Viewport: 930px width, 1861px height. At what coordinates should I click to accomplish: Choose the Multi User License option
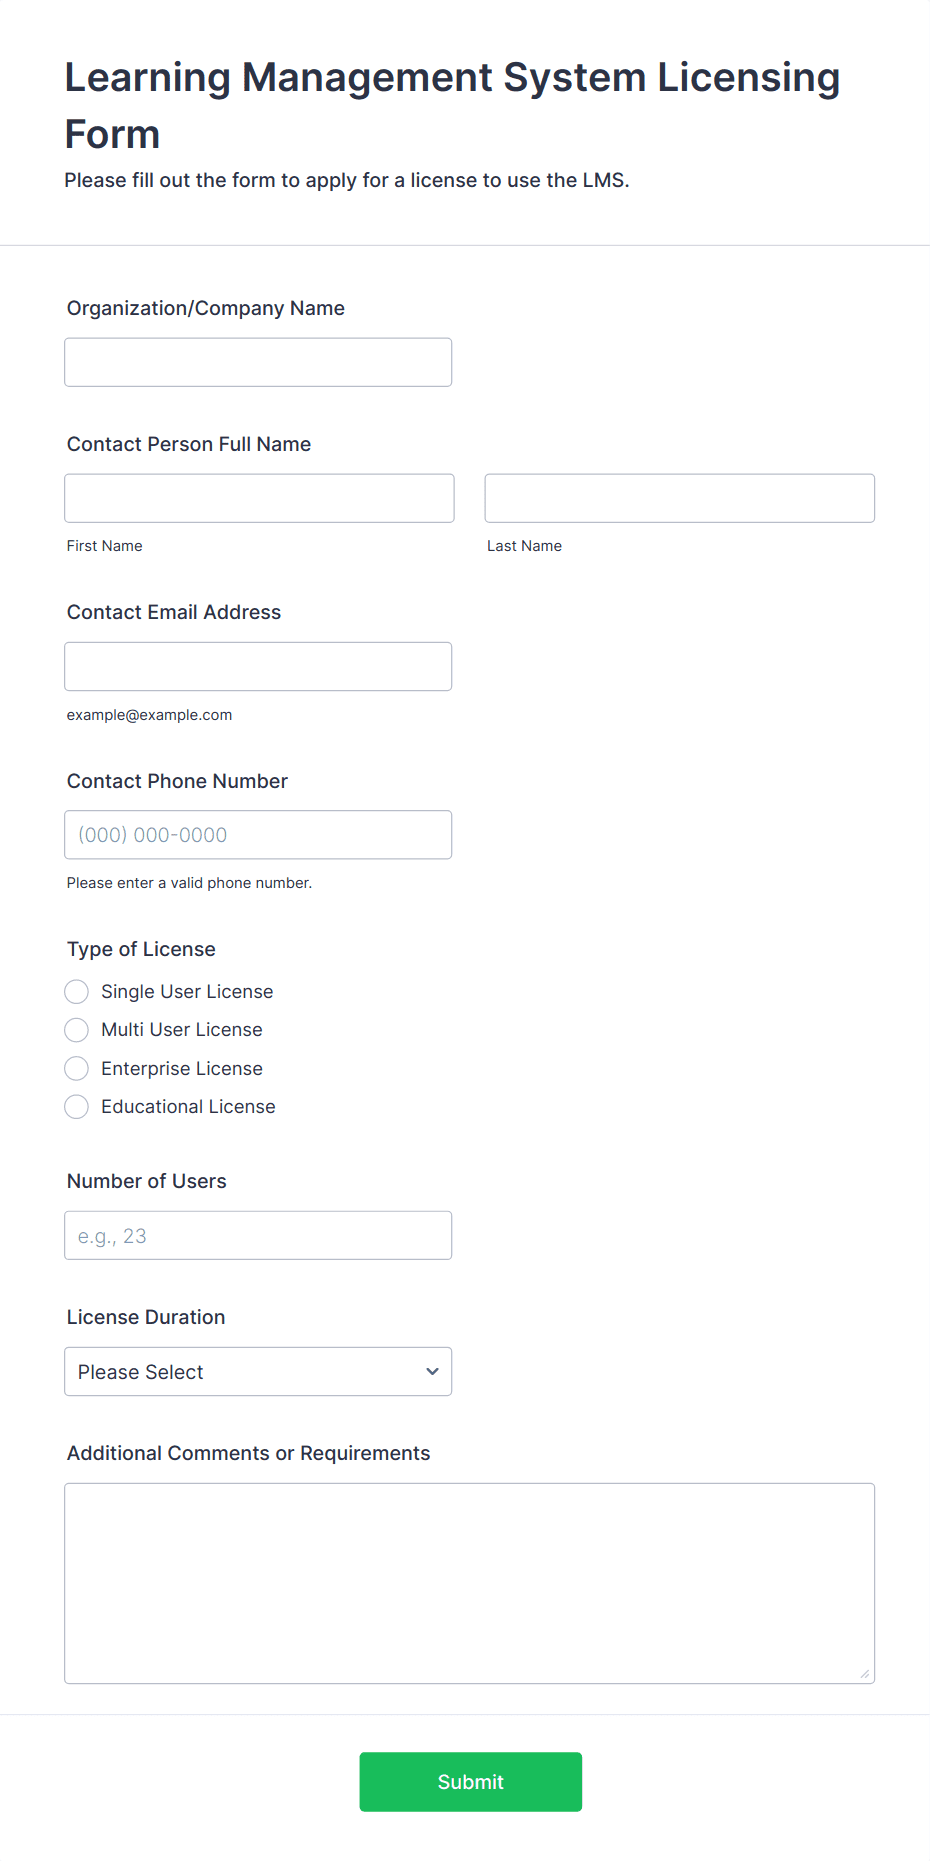pyautogui.click(x=77, y=1030)
